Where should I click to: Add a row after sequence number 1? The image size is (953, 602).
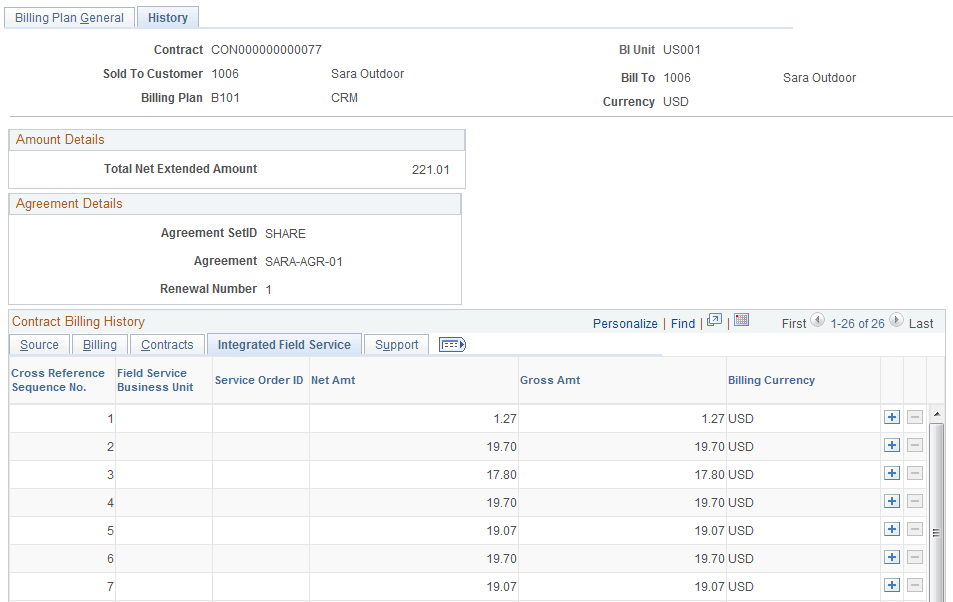click(x=891, y=417)
